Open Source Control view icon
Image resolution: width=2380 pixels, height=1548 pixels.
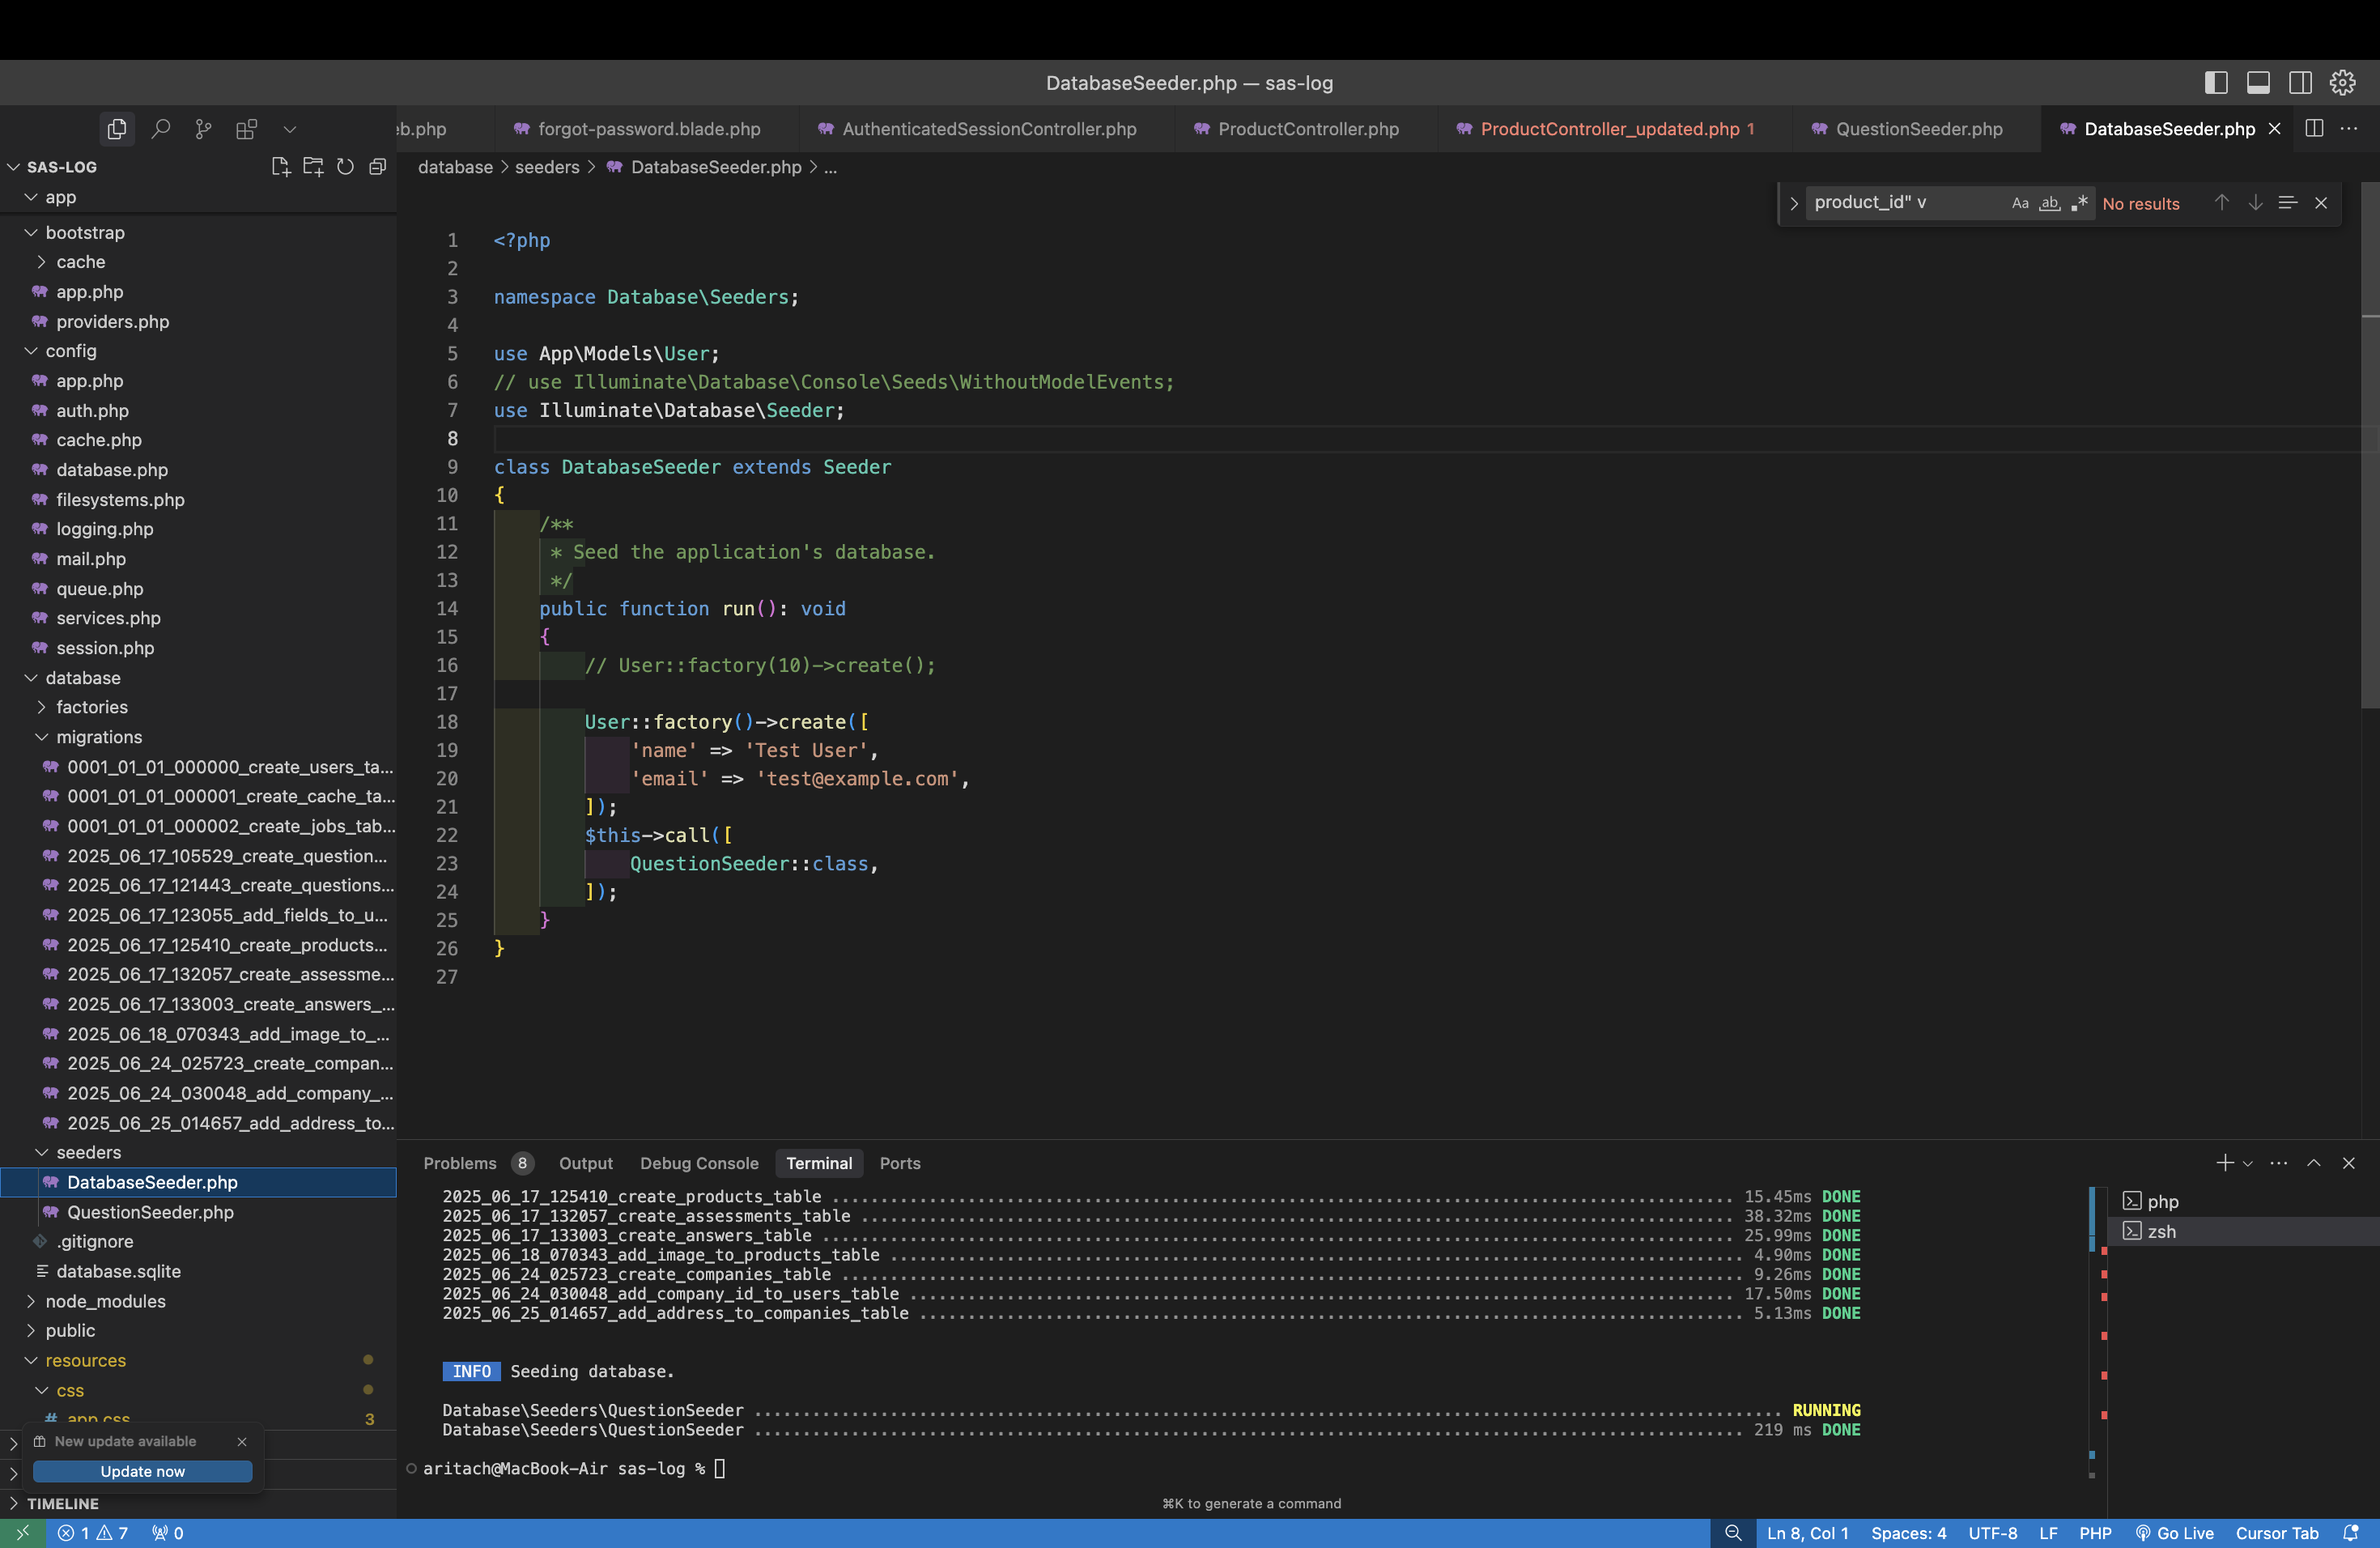click(203, 129)
